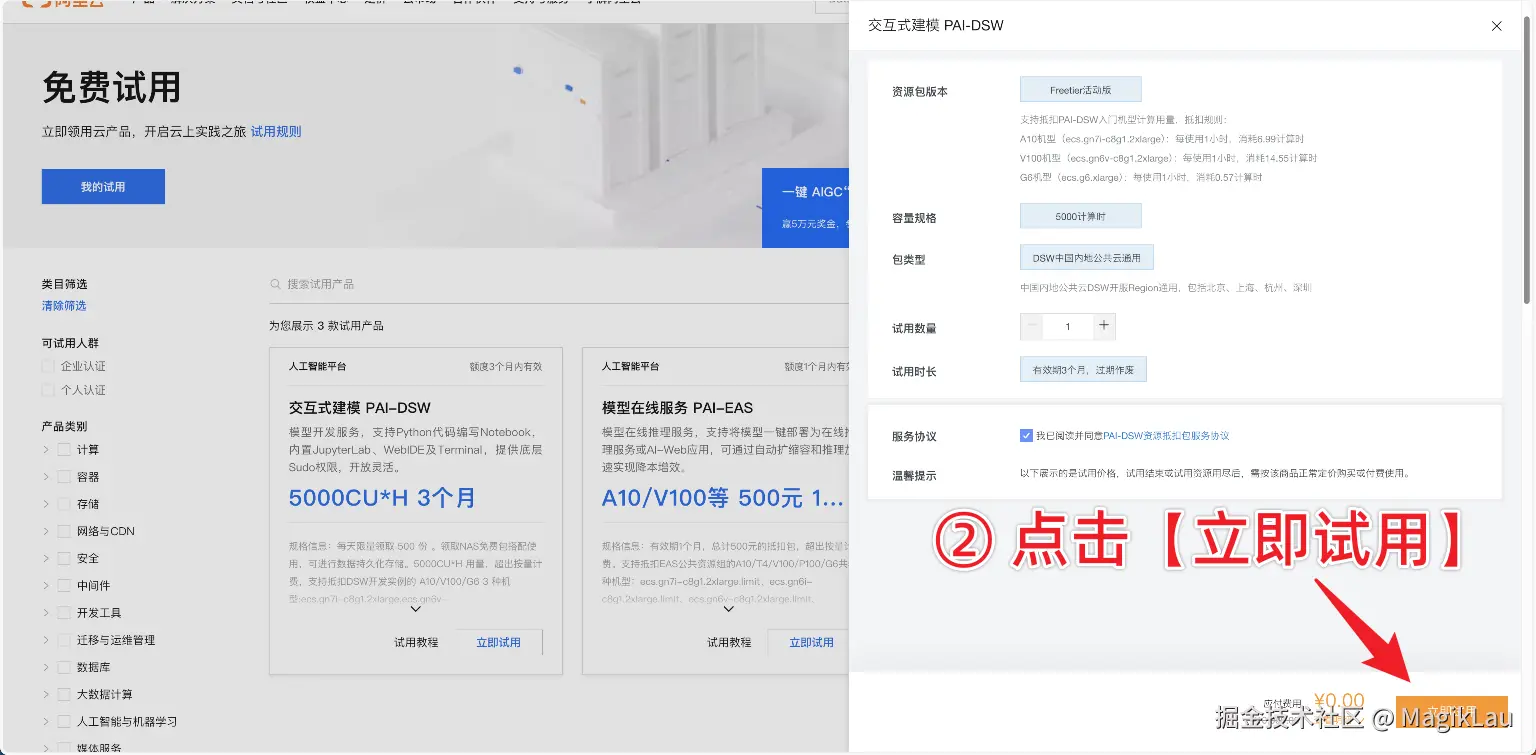Tick the 中间件 category checkbox

[x=64, y=585]
